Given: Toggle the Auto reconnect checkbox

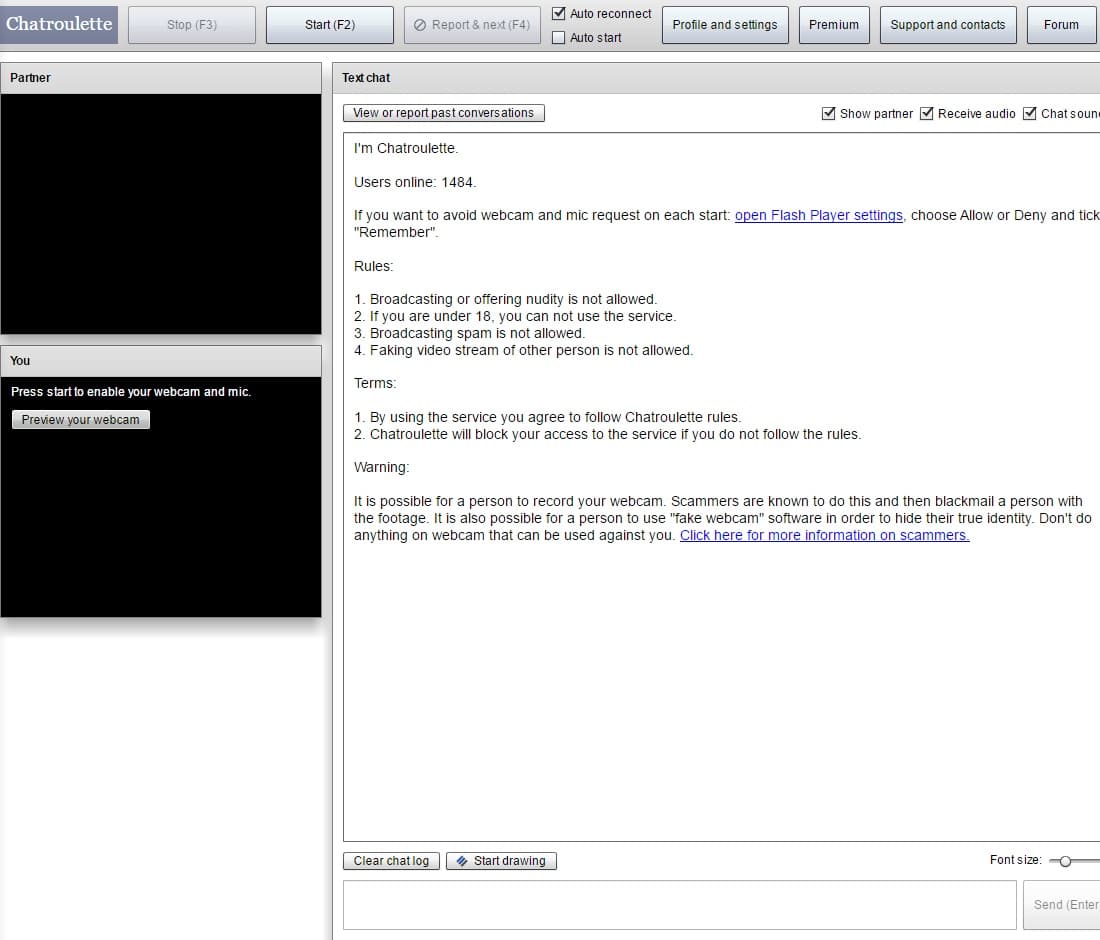Looking at the screenshot, I should pyautogui.click(x=558, y=13).
